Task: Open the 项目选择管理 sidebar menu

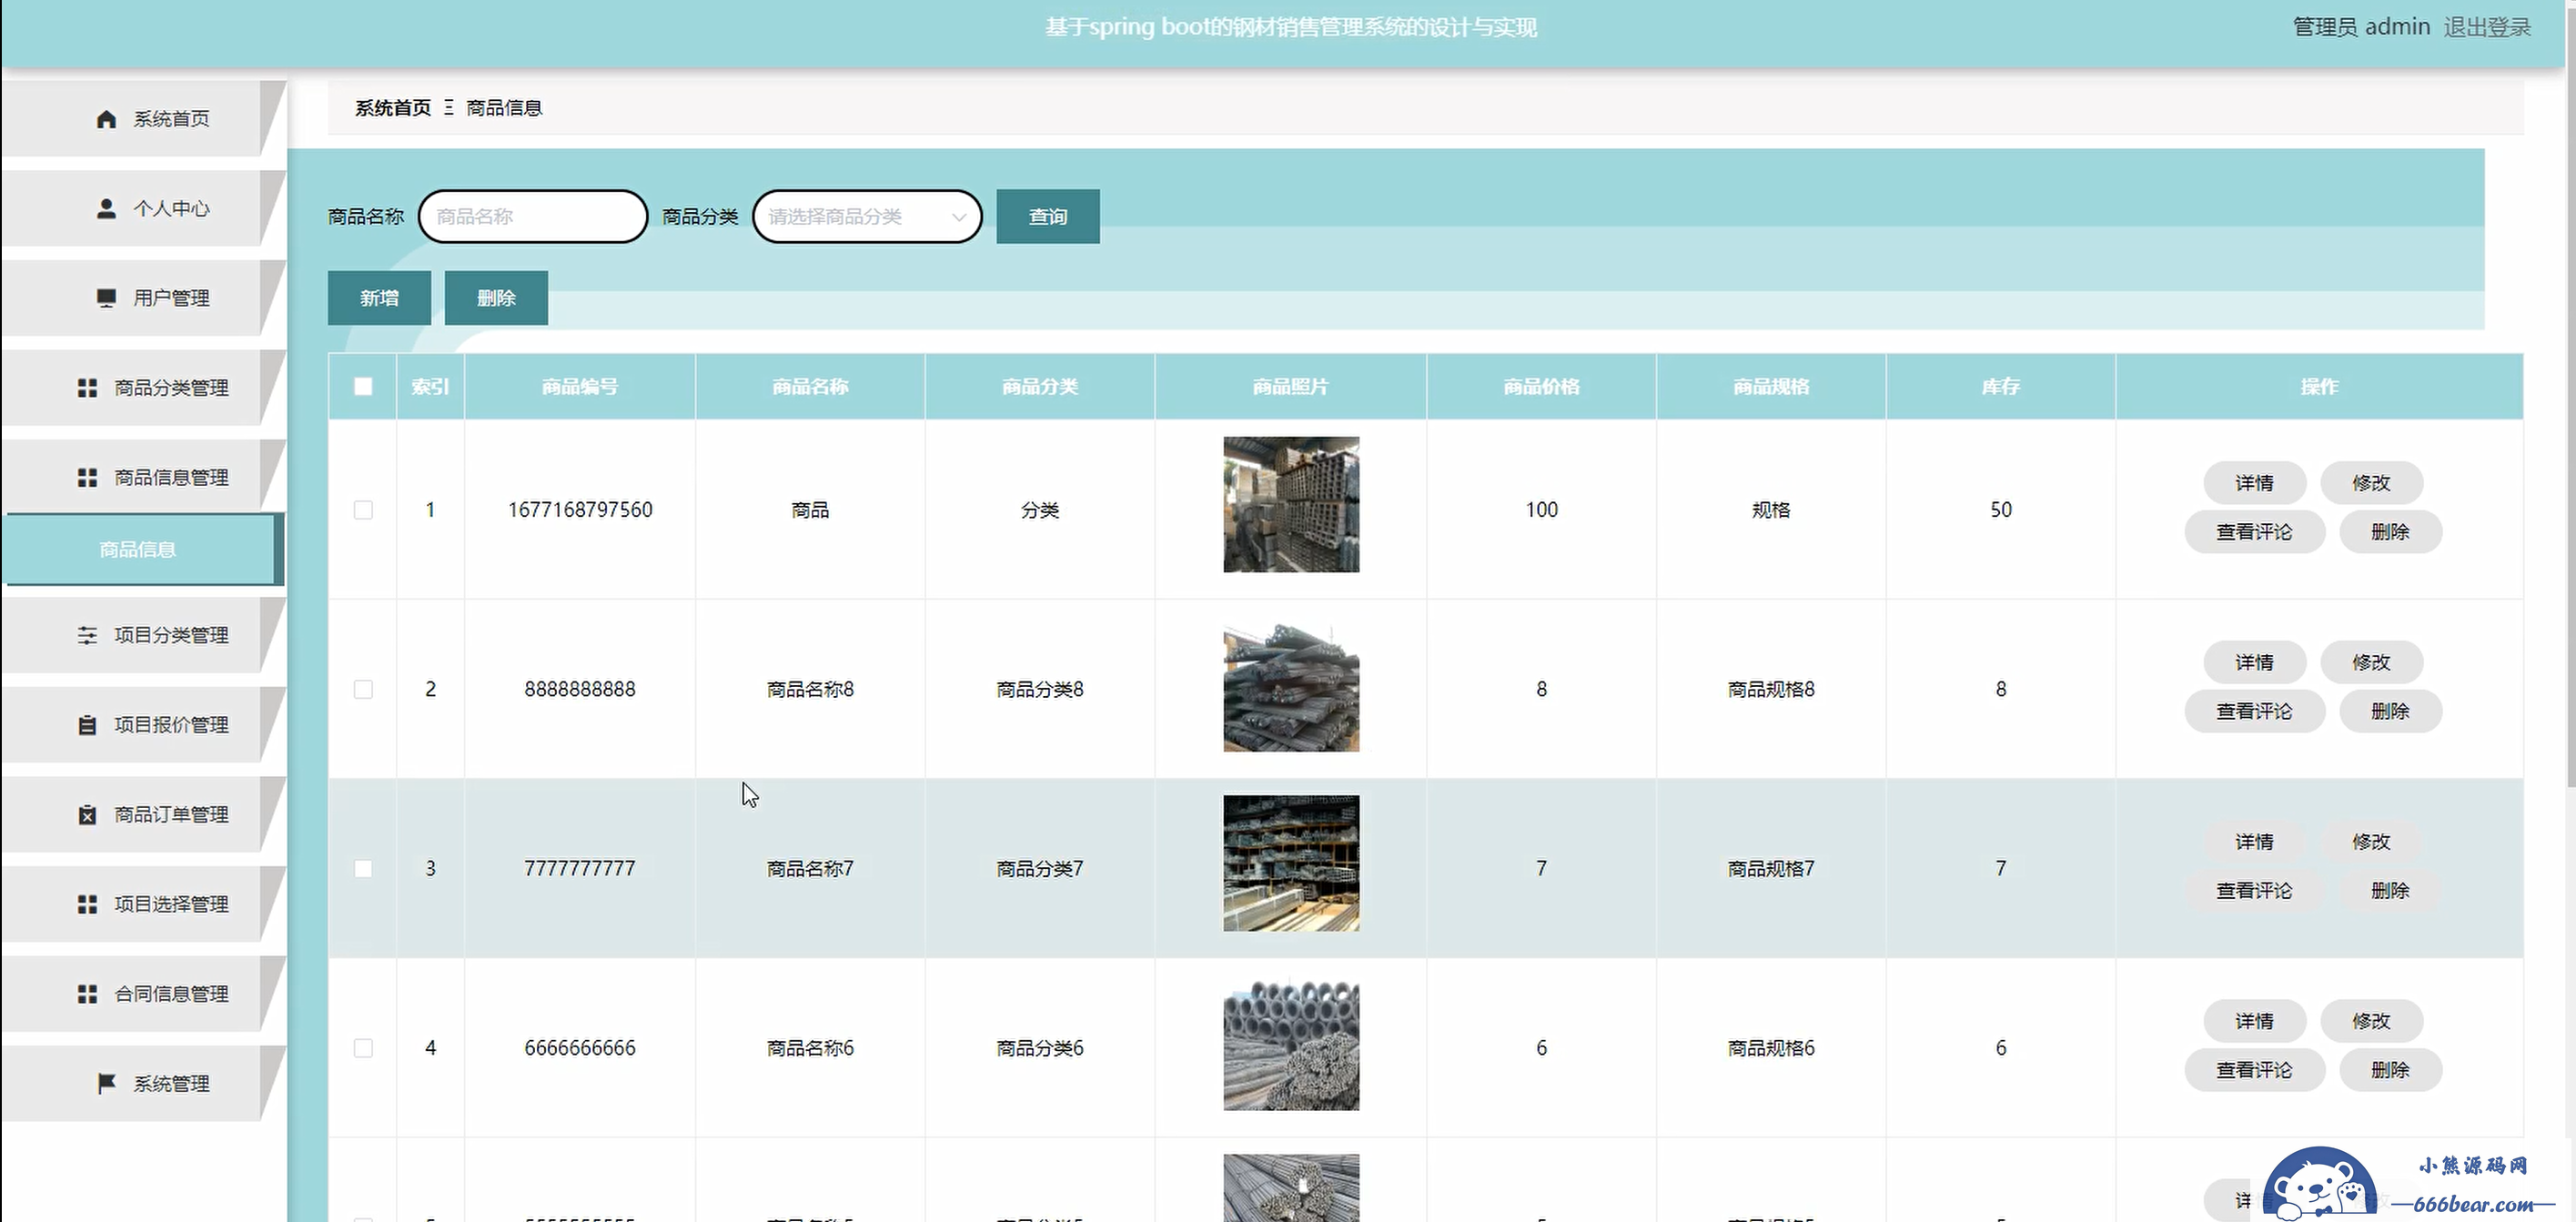Action: tap(170, 904)
